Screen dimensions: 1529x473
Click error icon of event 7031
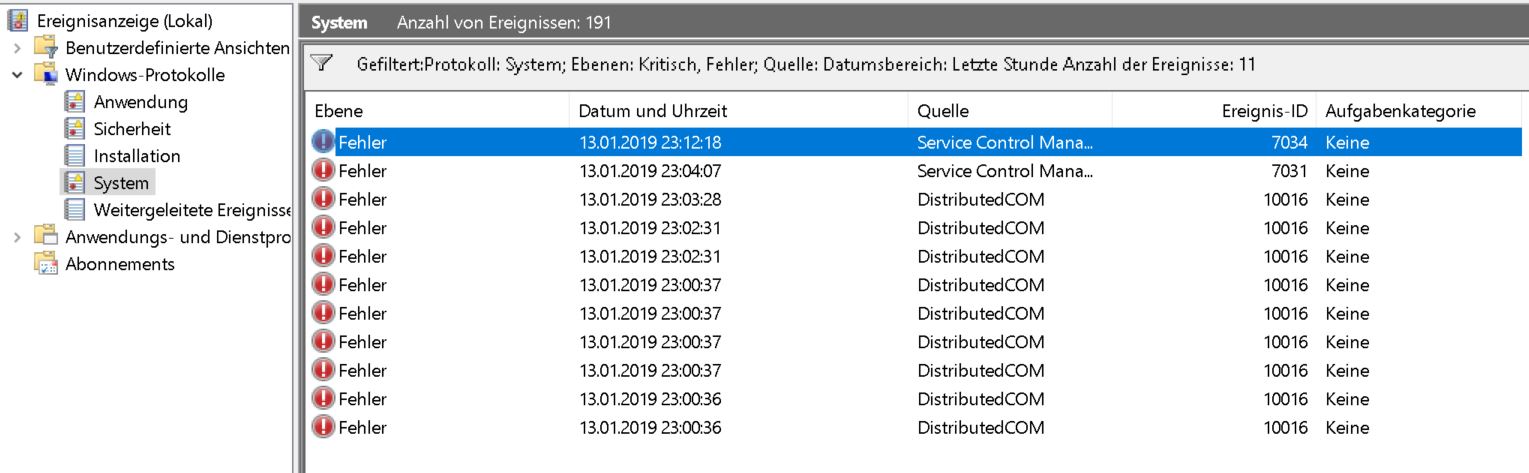click(x=324, y=171)
